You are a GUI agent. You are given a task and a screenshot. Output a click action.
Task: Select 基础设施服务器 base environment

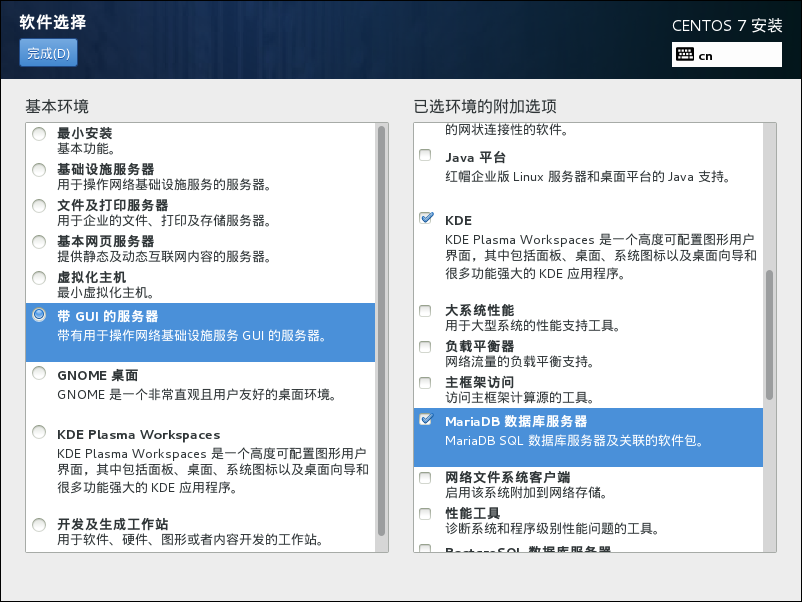(39, 170)
